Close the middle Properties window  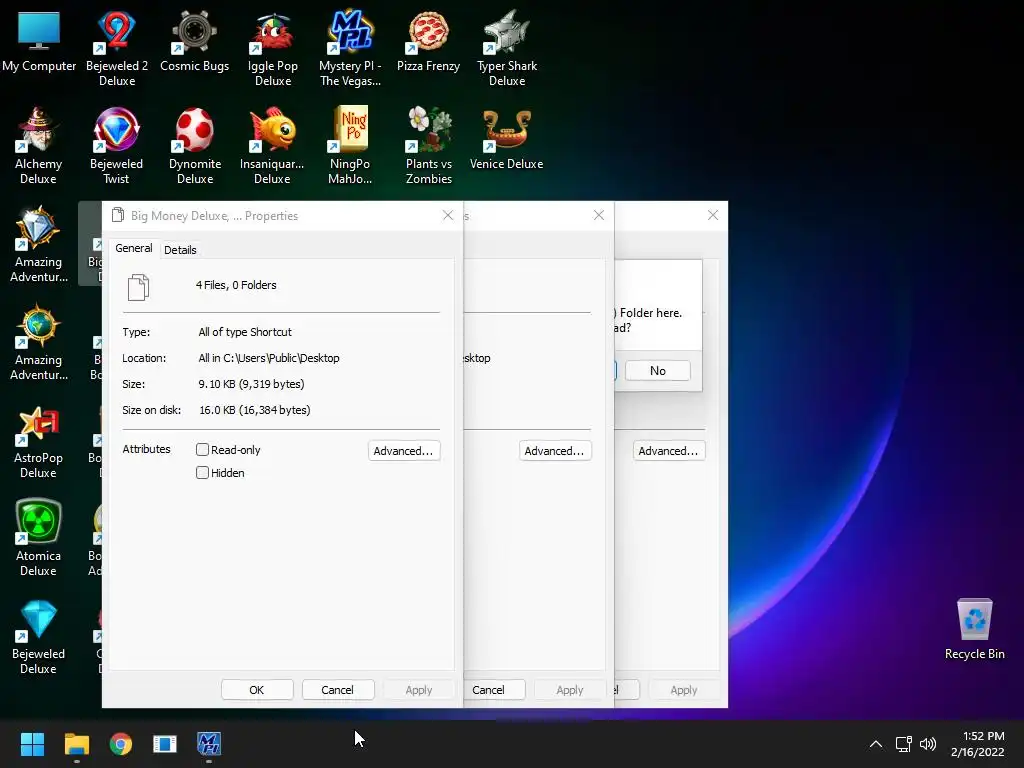599,215
